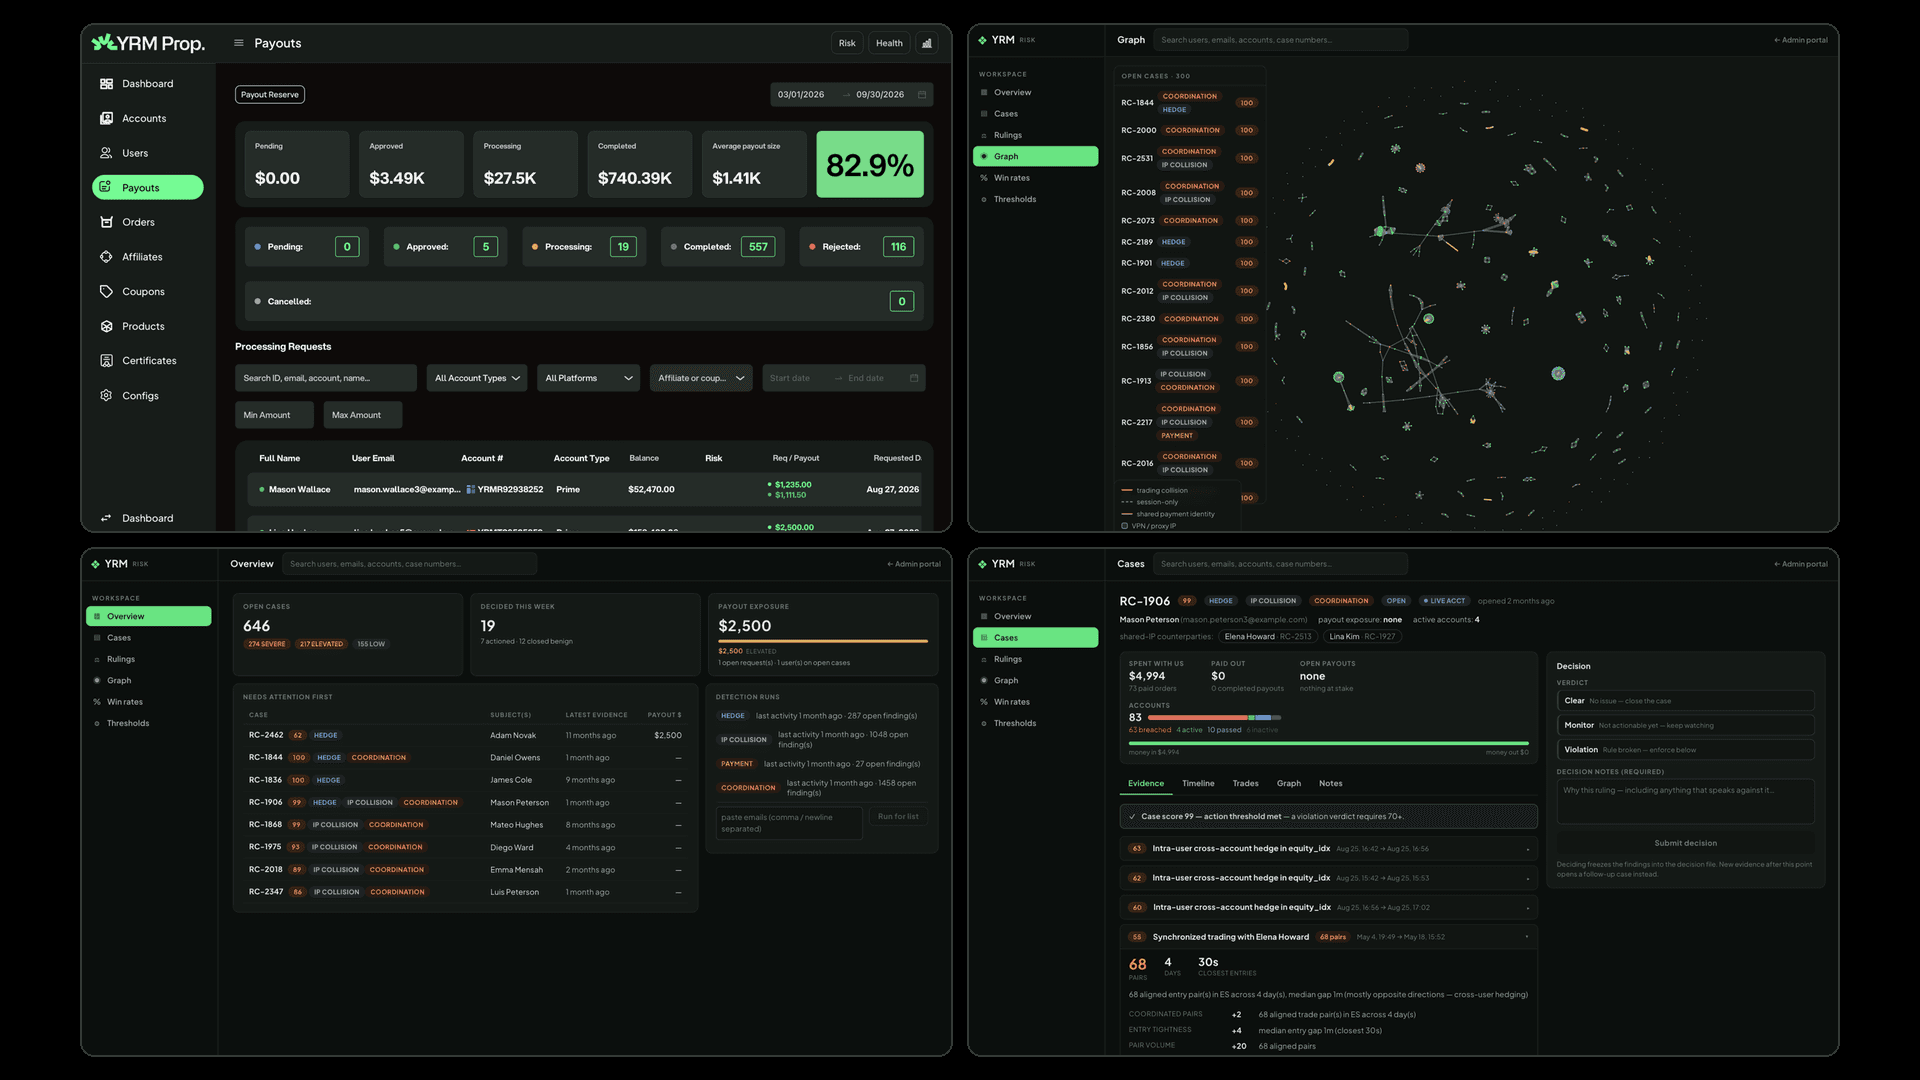Collapse Synchronized trading with Elena Howard finding

1328,937
